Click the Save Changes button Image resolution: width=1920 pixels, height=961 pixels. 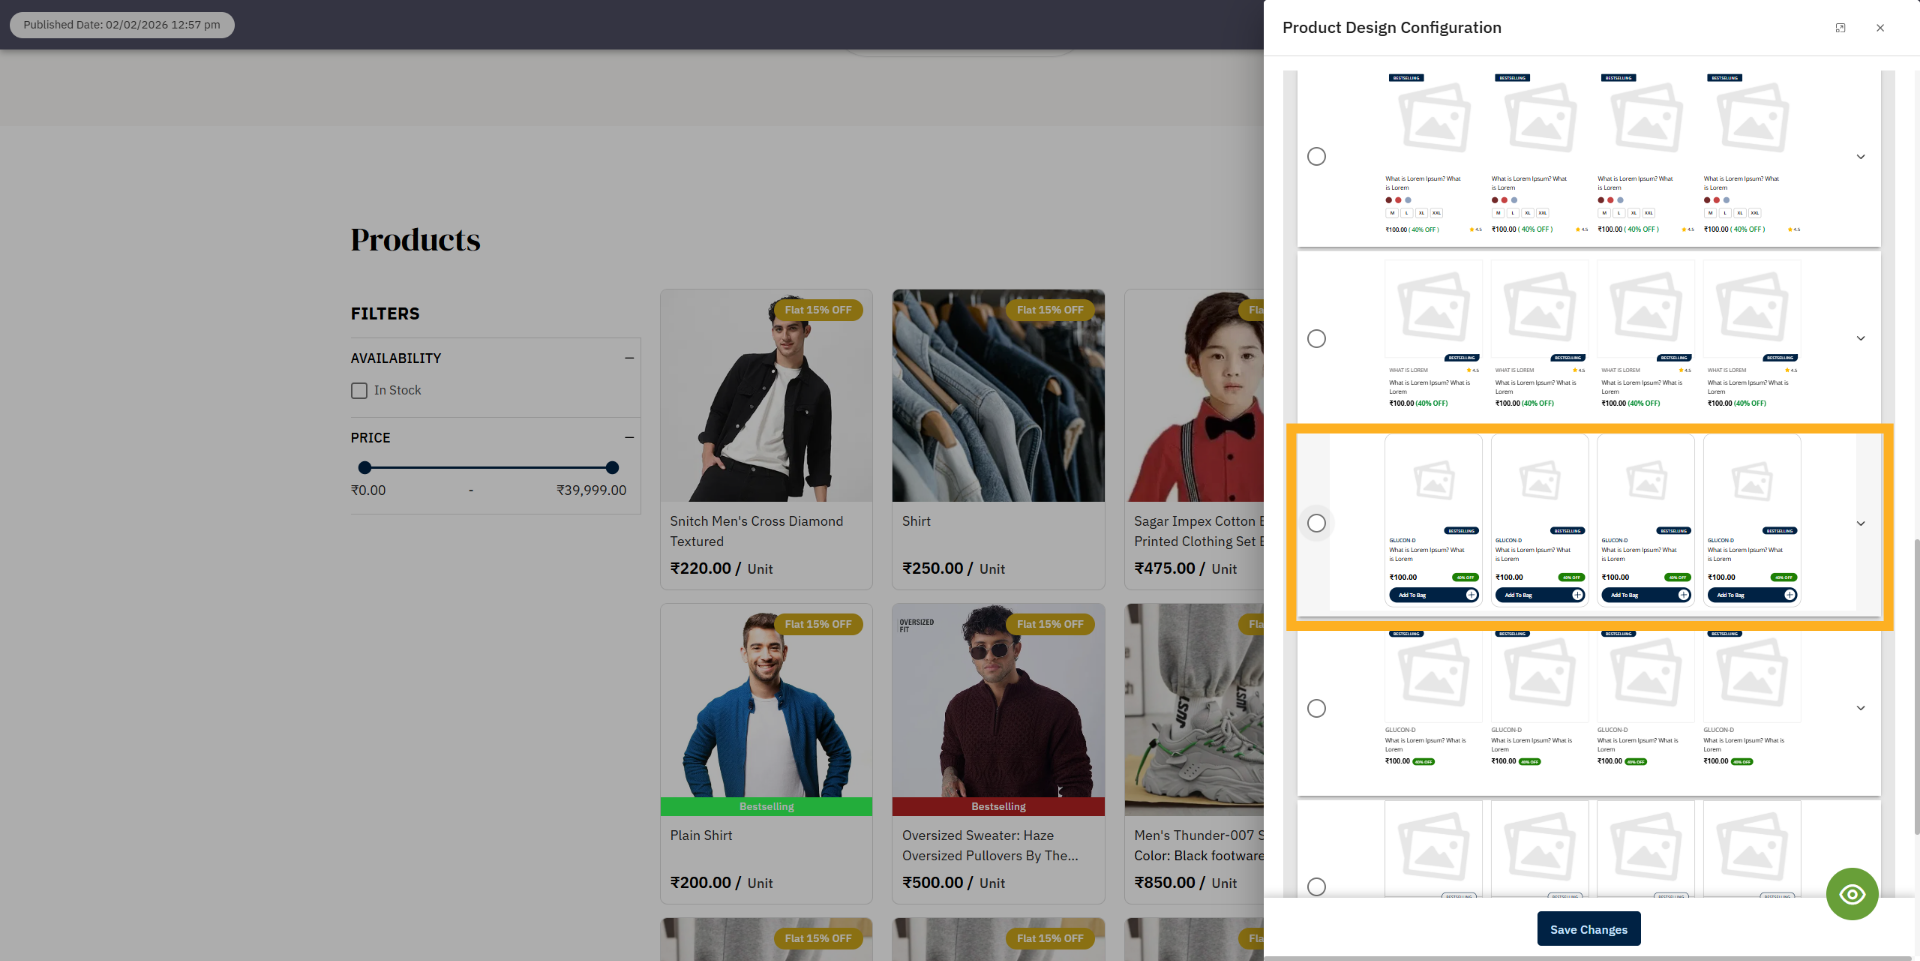click(x=1588, y=928)
